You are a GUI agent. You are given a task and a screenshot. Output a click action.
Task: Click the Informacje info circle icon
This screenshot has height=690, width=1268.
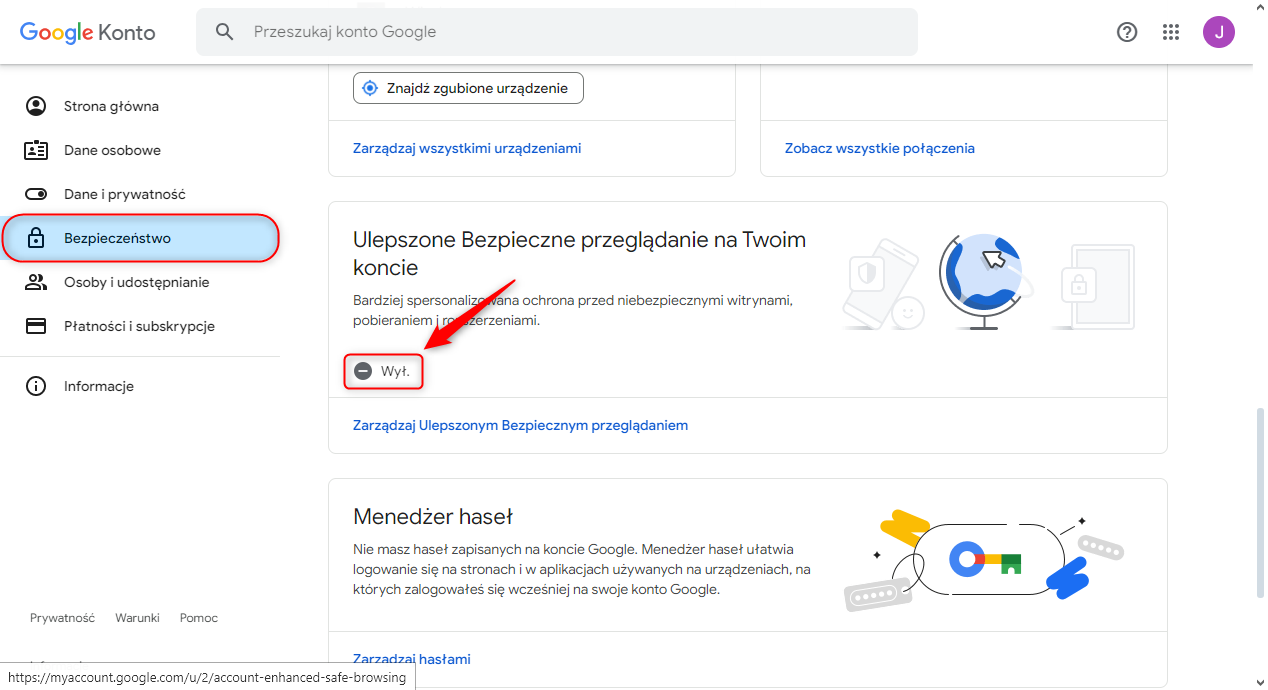[36, 386]
